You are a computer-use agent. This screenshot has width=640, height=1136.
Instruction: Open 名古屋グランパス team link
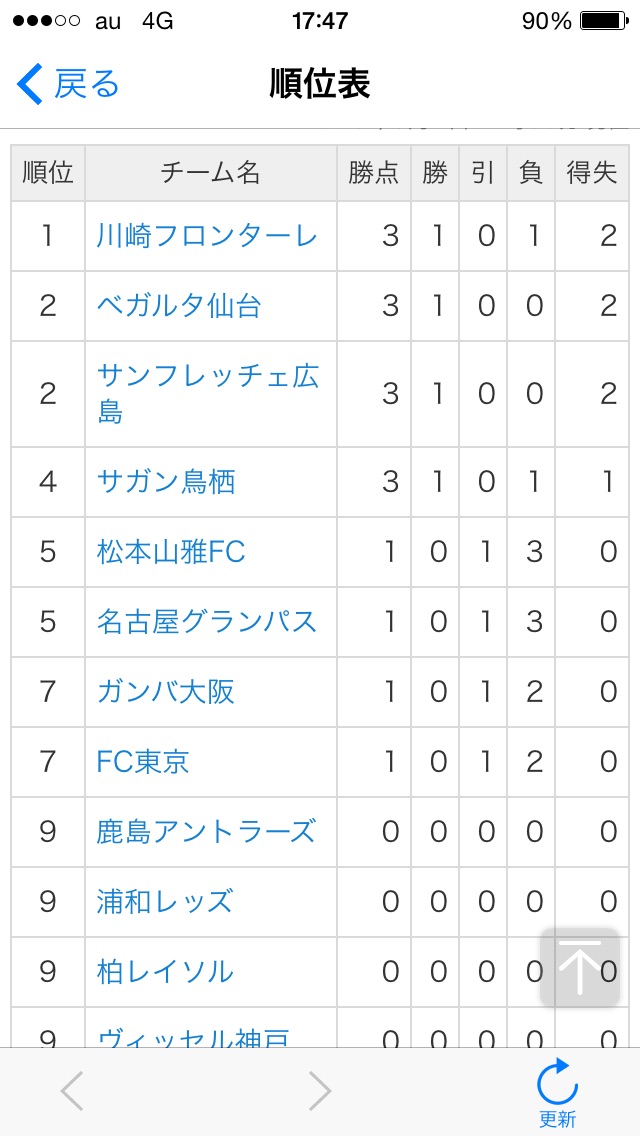(x=207, y=622)
